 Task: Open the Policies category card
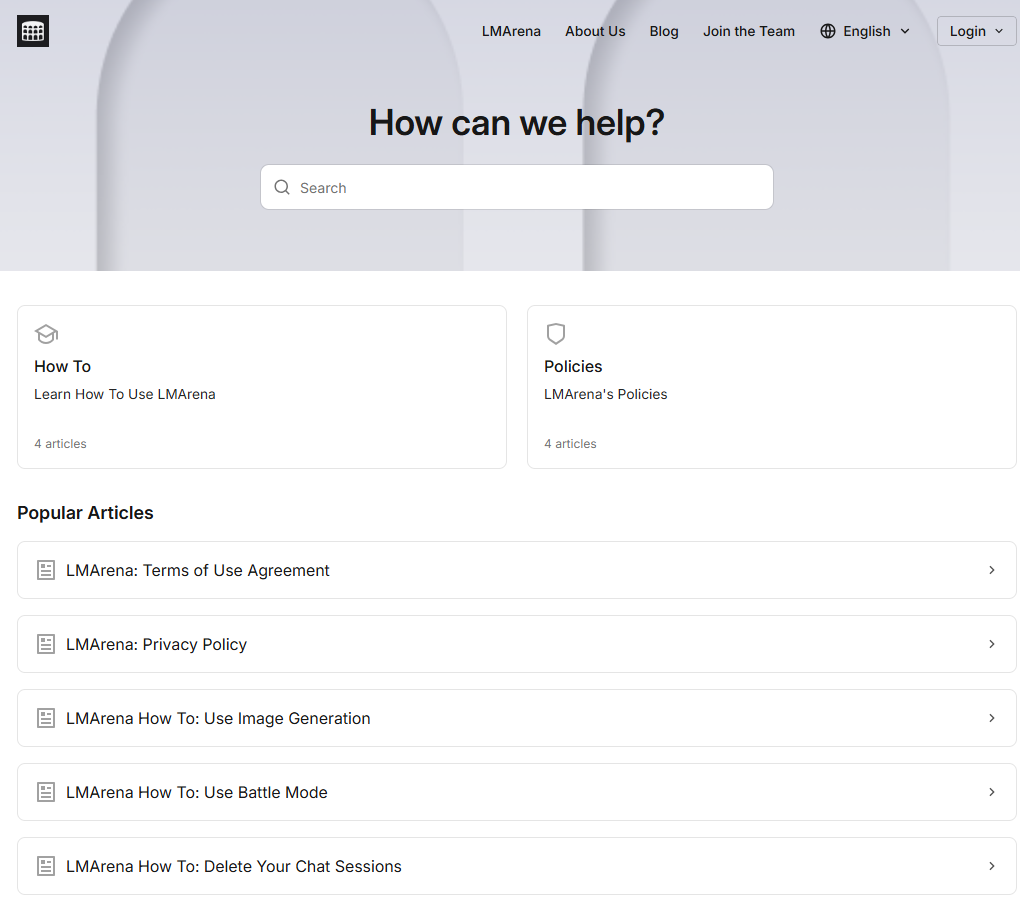(x=771, y=387)
